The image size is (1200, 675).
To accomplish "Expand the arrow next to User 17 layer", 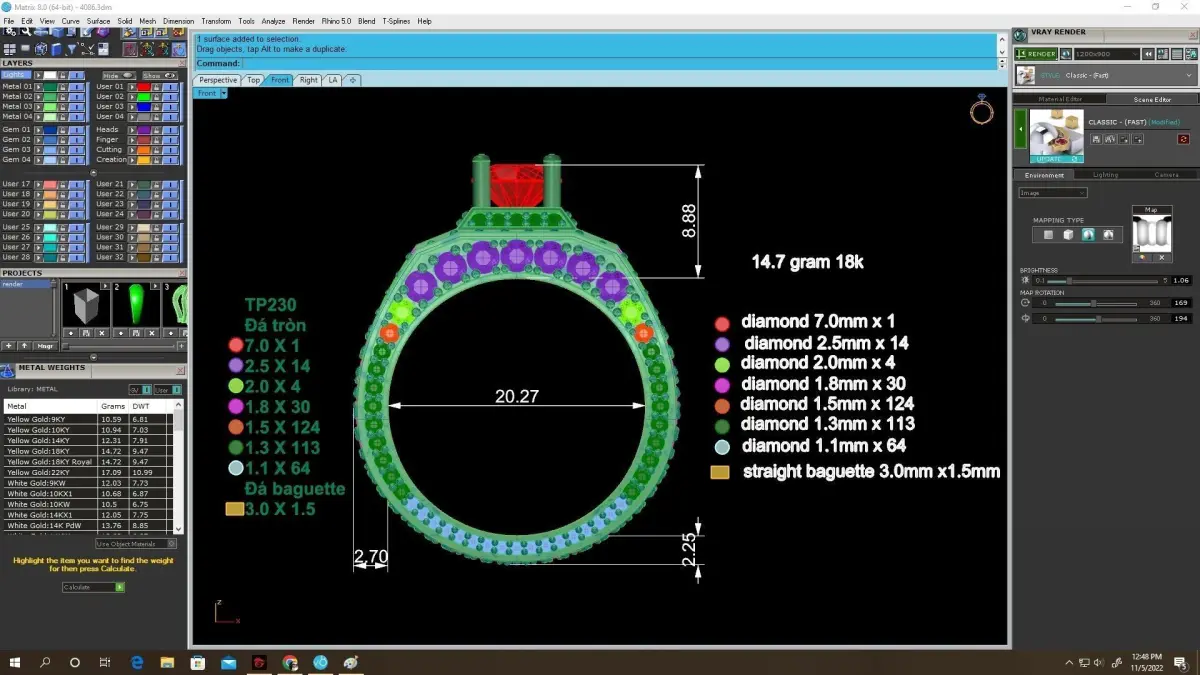I will (37, 185).
